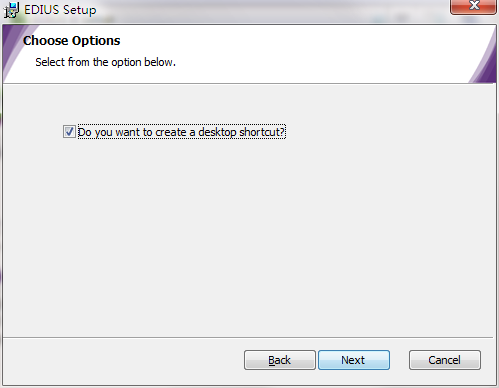The image size is (499, 388).
Task: Go to the previous step with Back
Action: click(280, 360)
